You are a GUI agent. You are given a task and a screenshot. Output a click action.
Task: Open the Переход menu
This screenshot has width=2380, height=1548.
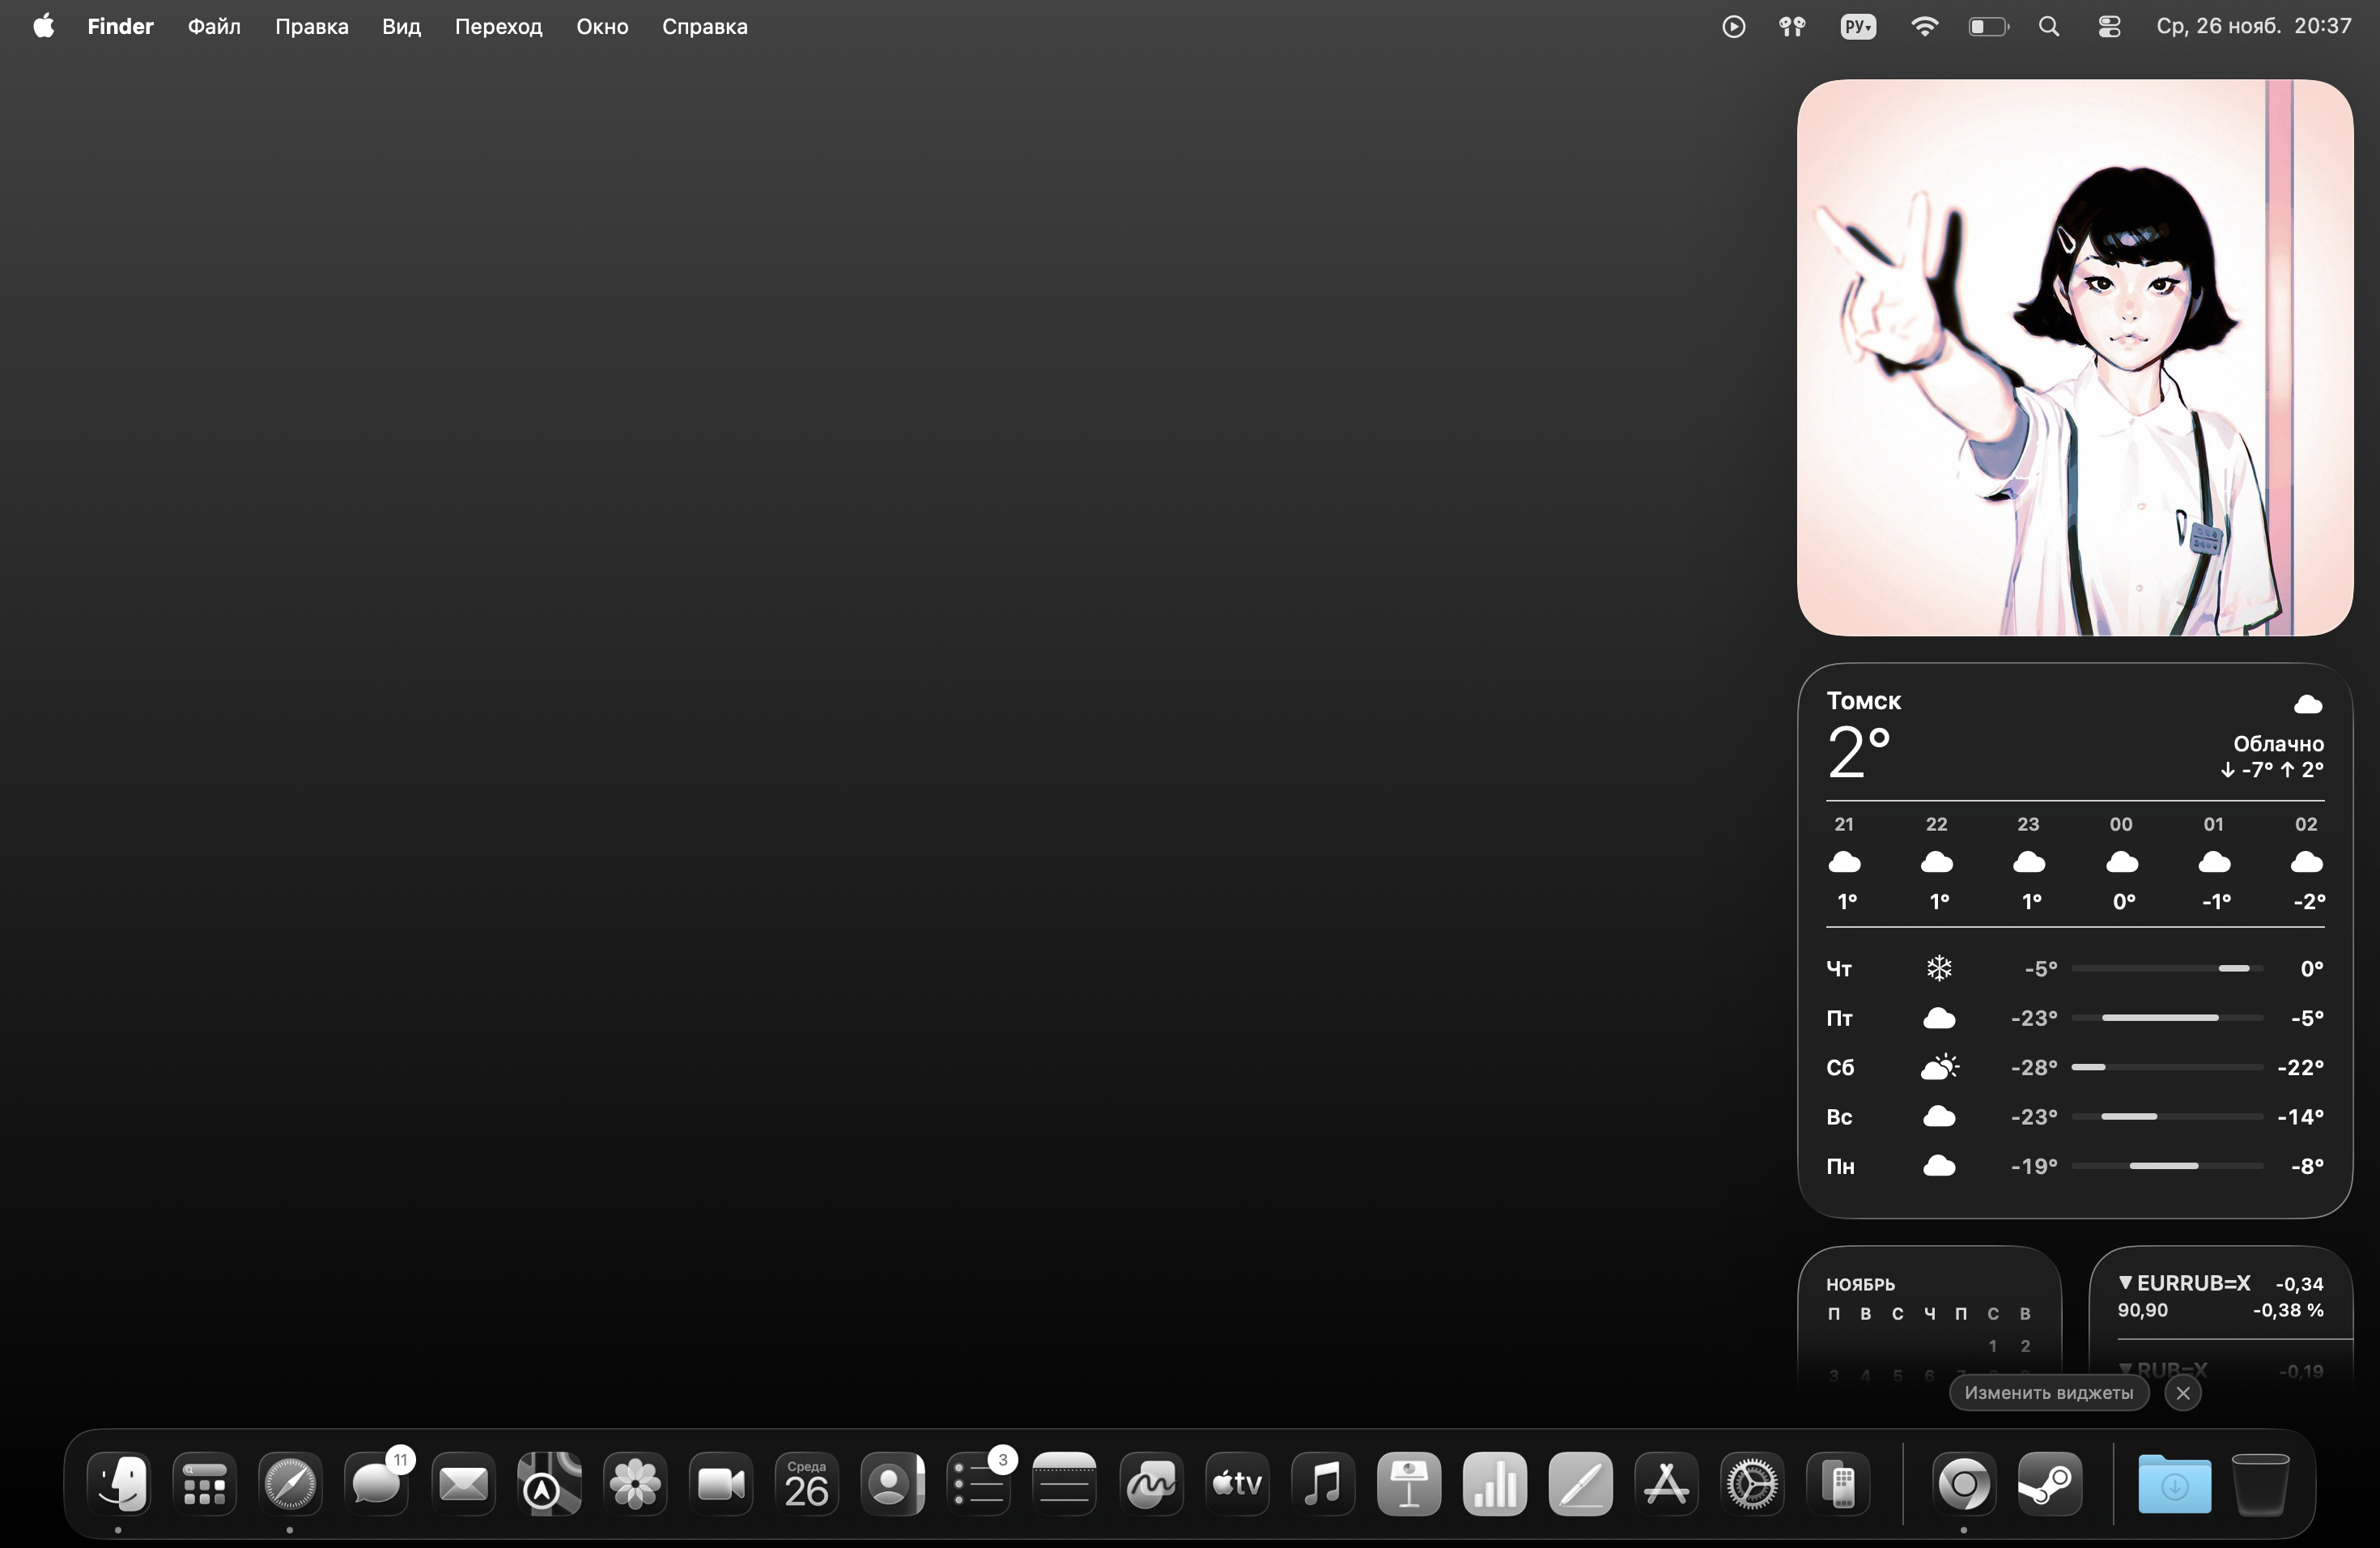(498, 27)
